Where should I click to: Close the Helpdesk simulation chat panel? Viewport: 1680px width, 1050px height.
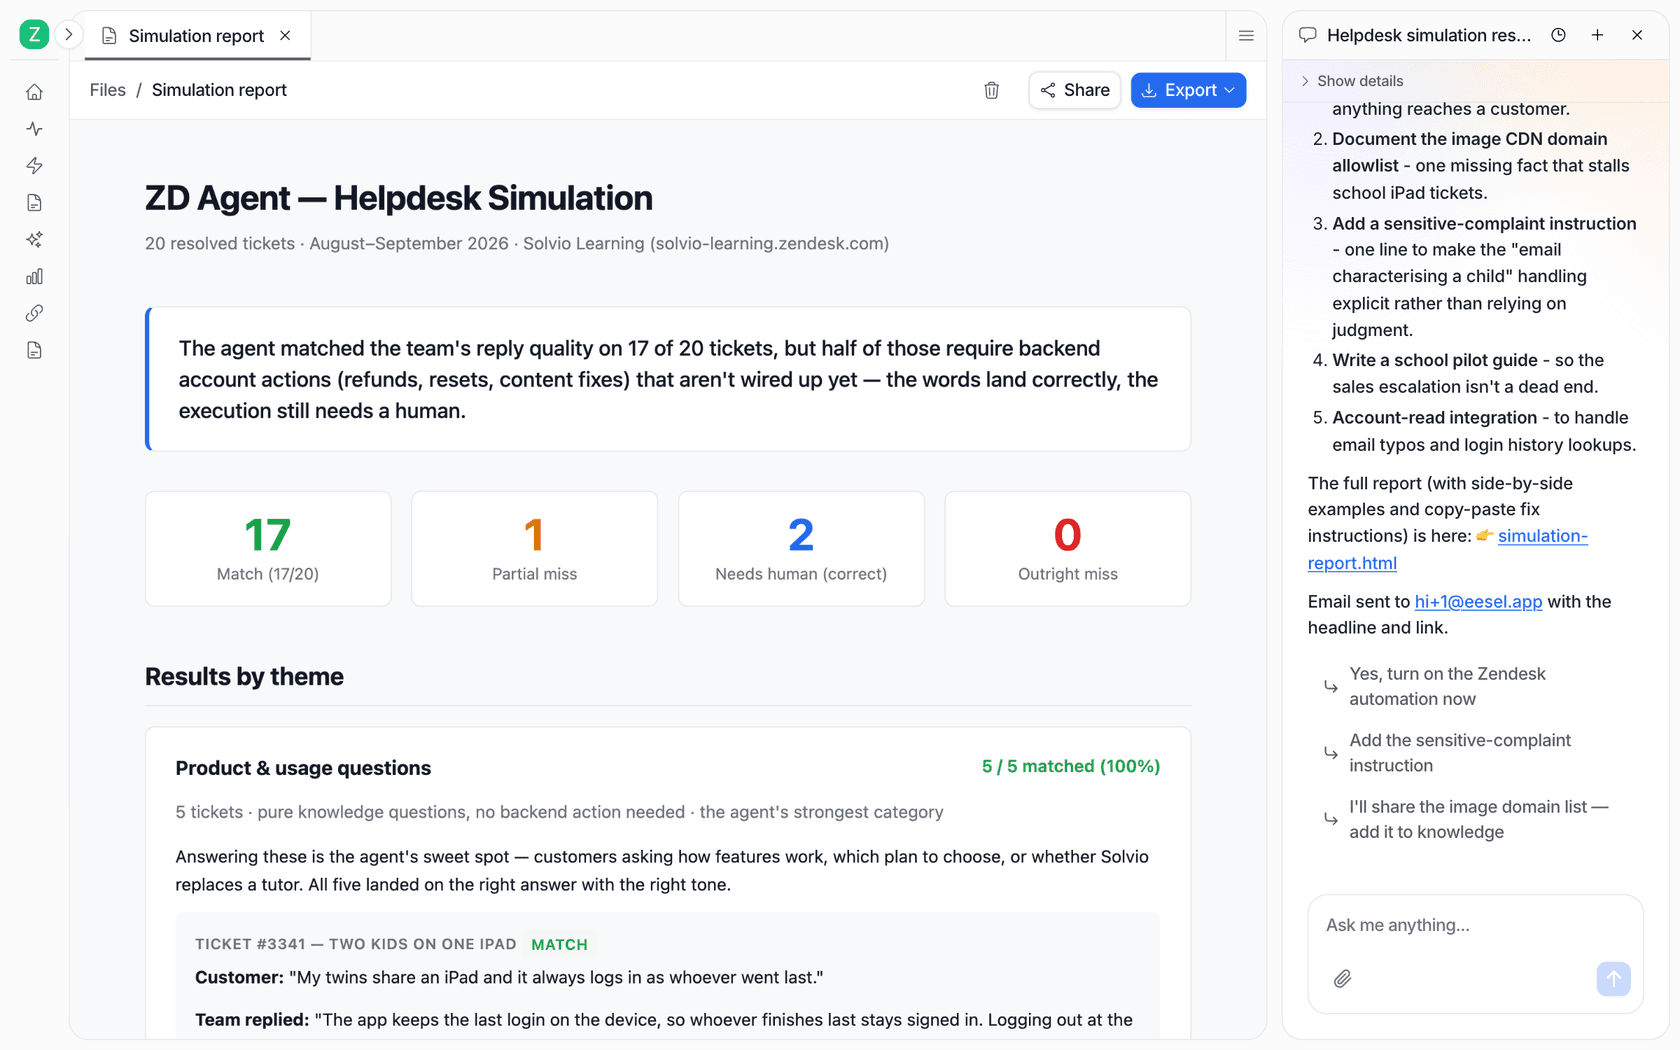pyautogui.click(x=1637, y=35)
